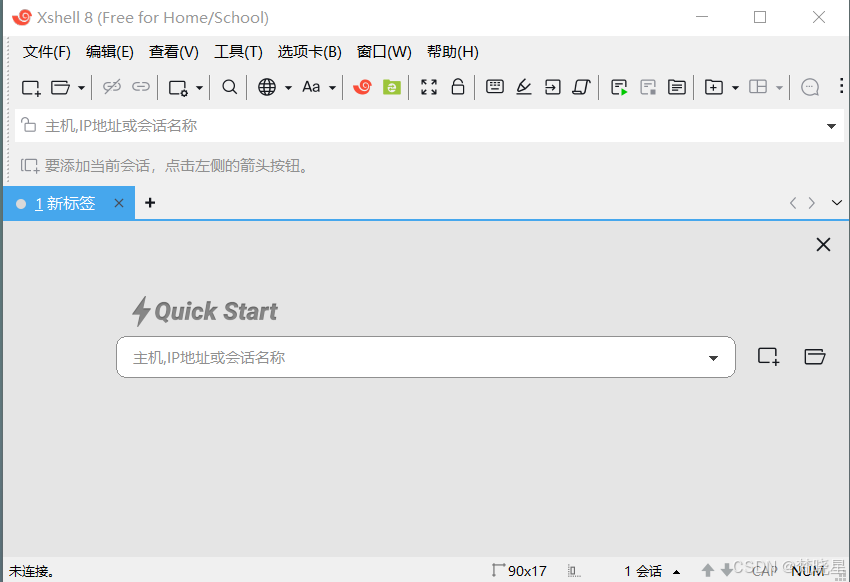Click the unlocked padlock icon in address bar

coord(28,125)
